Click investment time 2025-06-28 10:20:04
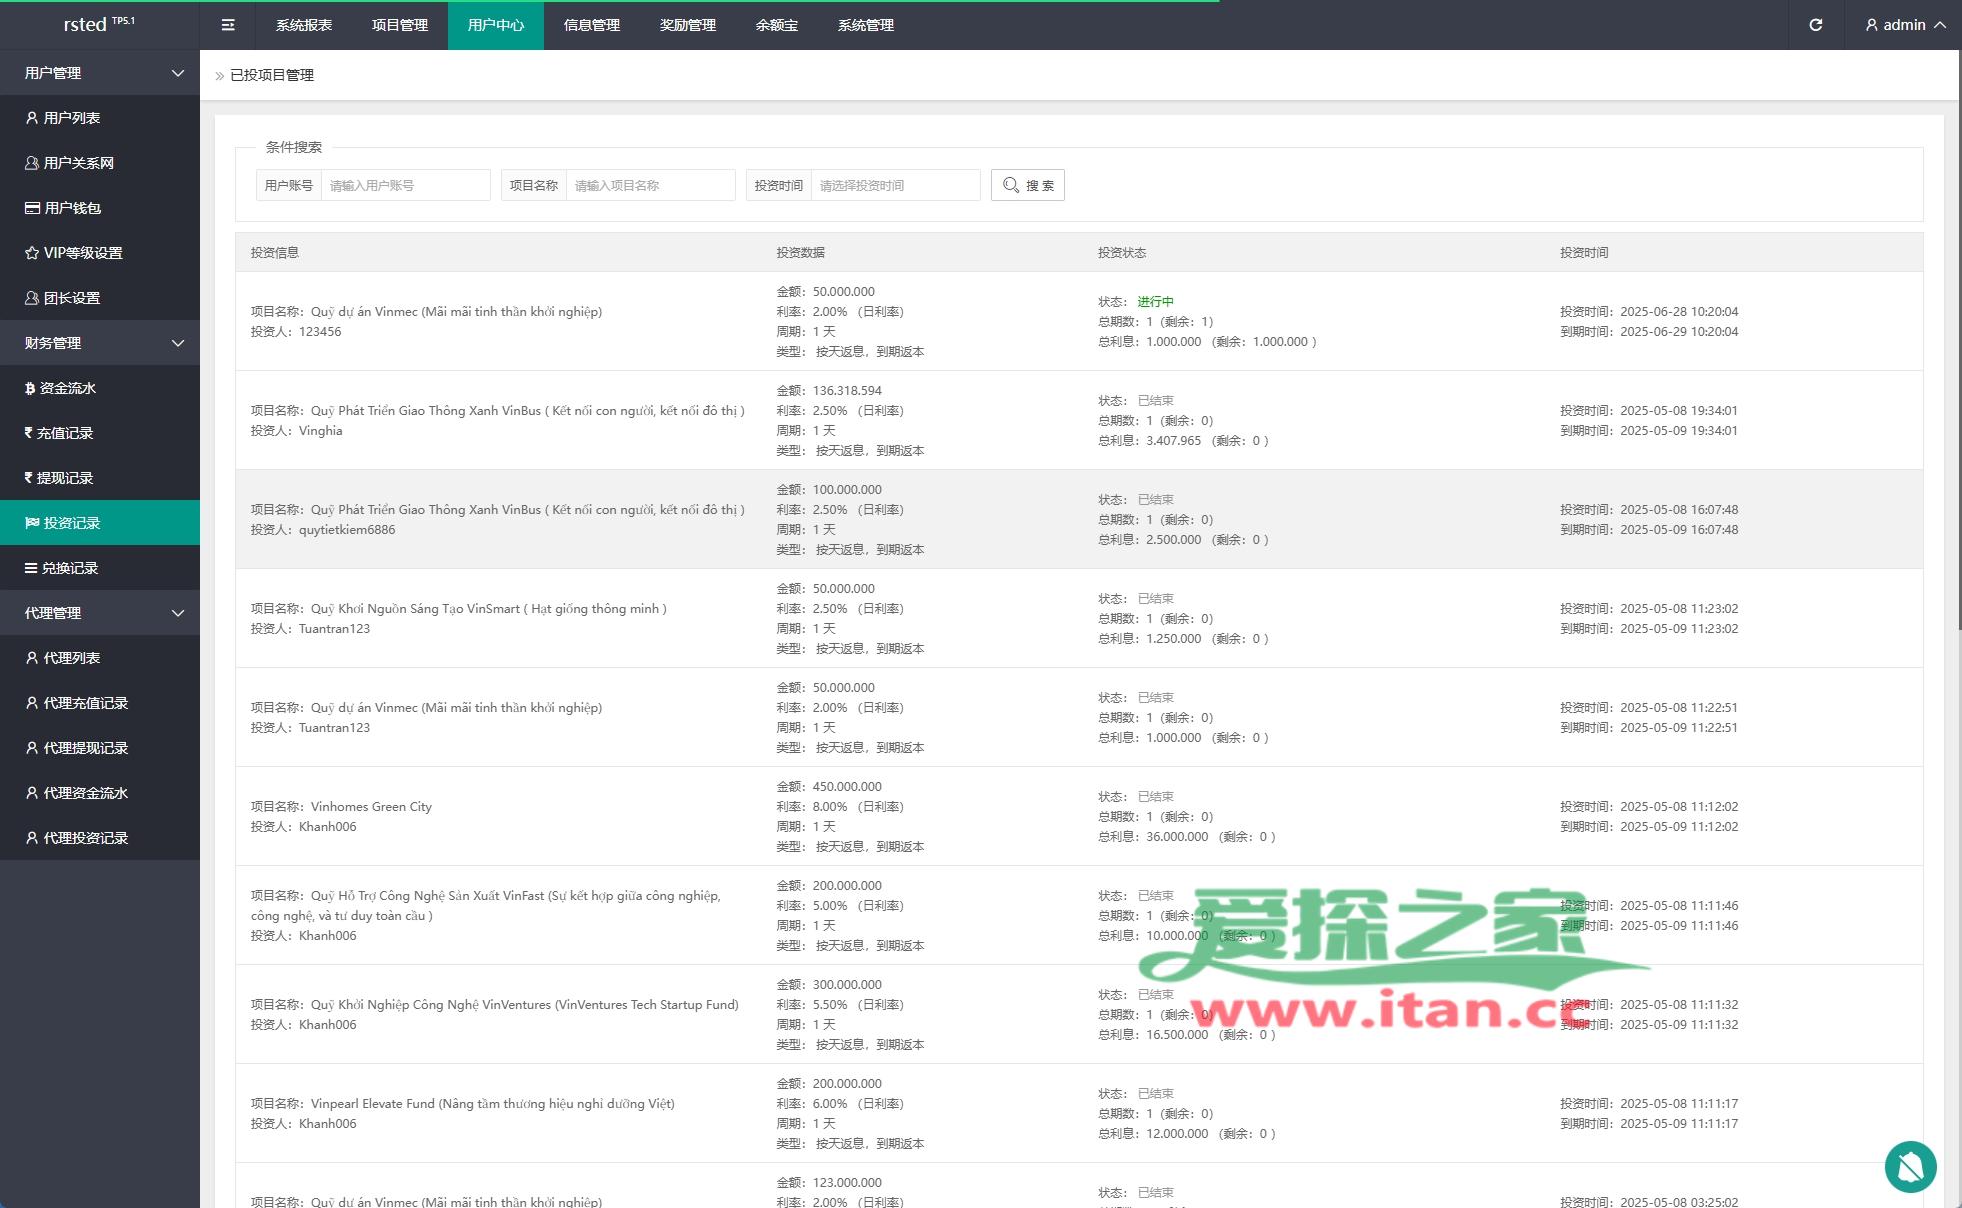 tap(1679, 312)
